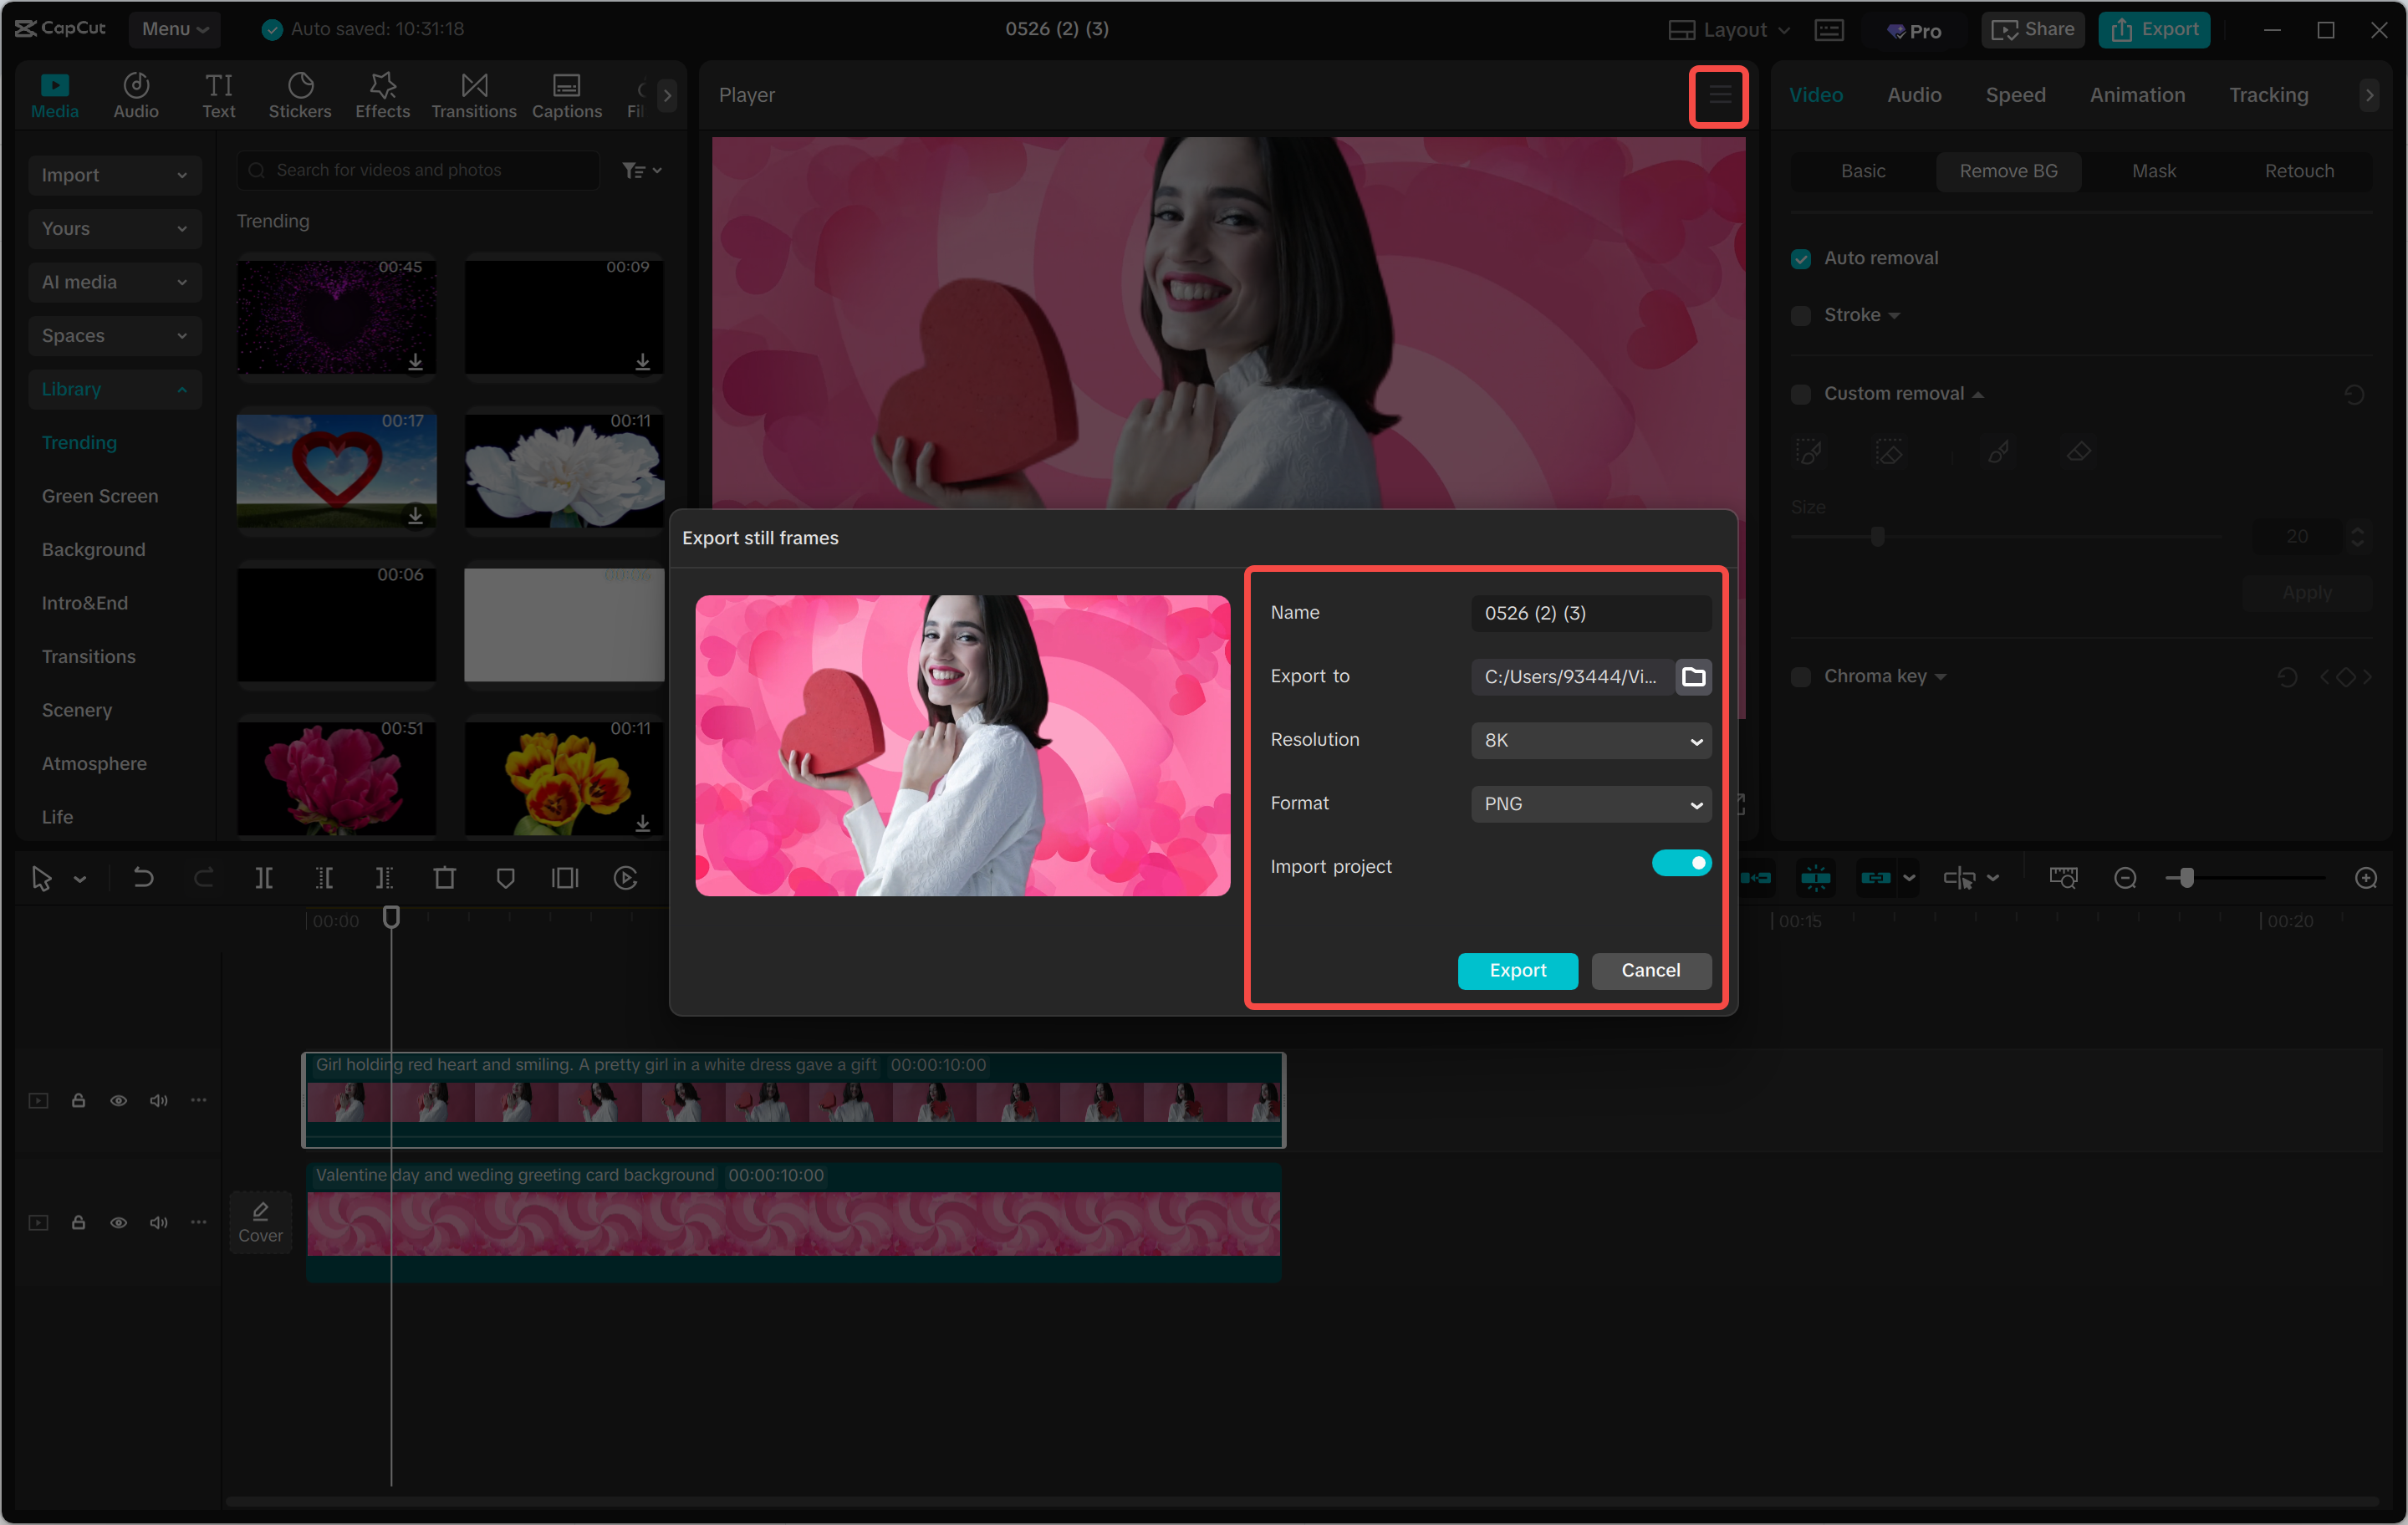The height and width of the screenshot is (1525, 2408).
Task: Open the Stickers panel
Action: pyautogui.click(x=299, y=95)
